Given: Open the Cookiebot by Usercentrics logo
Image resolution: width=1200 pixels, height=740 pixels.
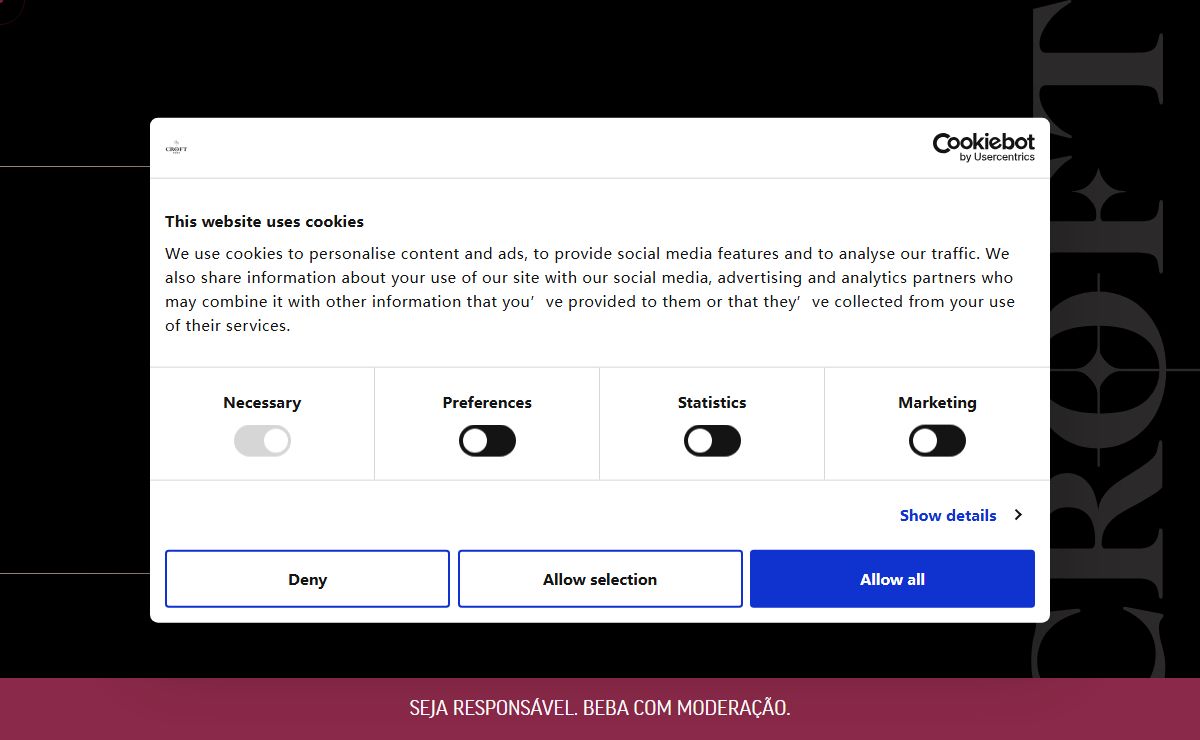Looking at the screenshot, I should coord(983,147).
